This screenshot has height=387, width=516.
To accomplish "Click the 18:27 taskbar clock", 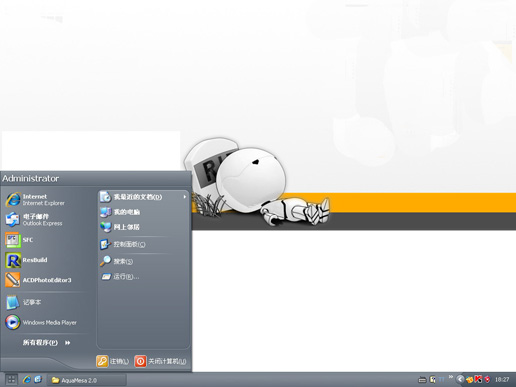I will pos(502,380).
